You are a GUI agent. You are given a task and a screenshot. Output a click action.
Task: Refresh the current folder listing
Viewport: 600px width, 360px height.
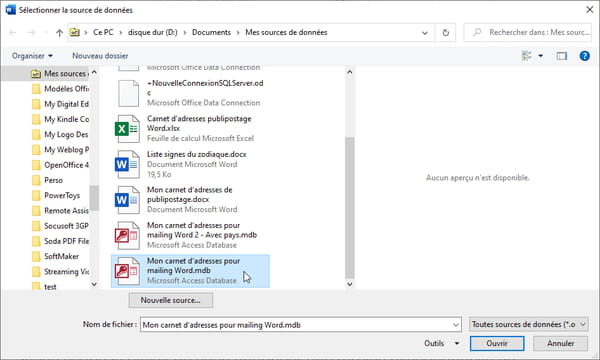[x=445, y=33]
